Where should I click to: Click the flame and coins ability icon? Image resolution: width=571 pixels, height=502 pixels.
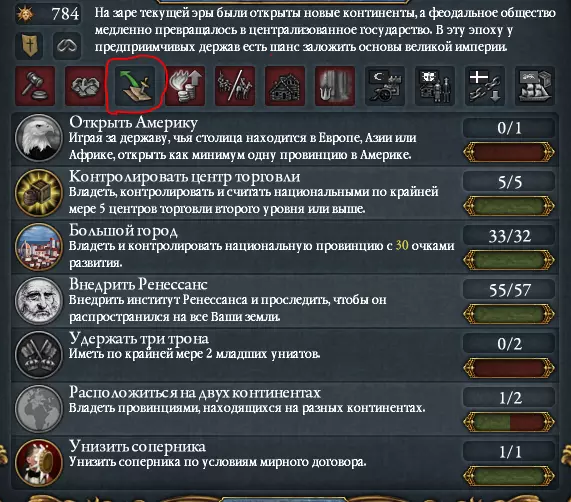click(185, 86)
